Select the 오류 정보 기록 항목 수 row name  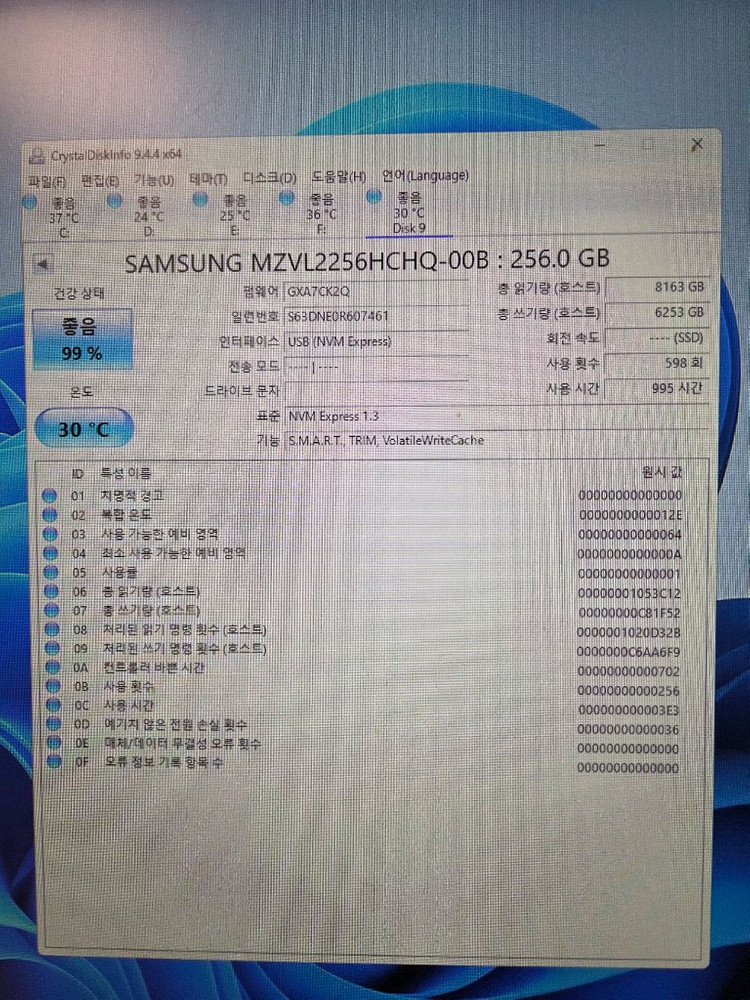pyautogui.click(x=164, y=762)
